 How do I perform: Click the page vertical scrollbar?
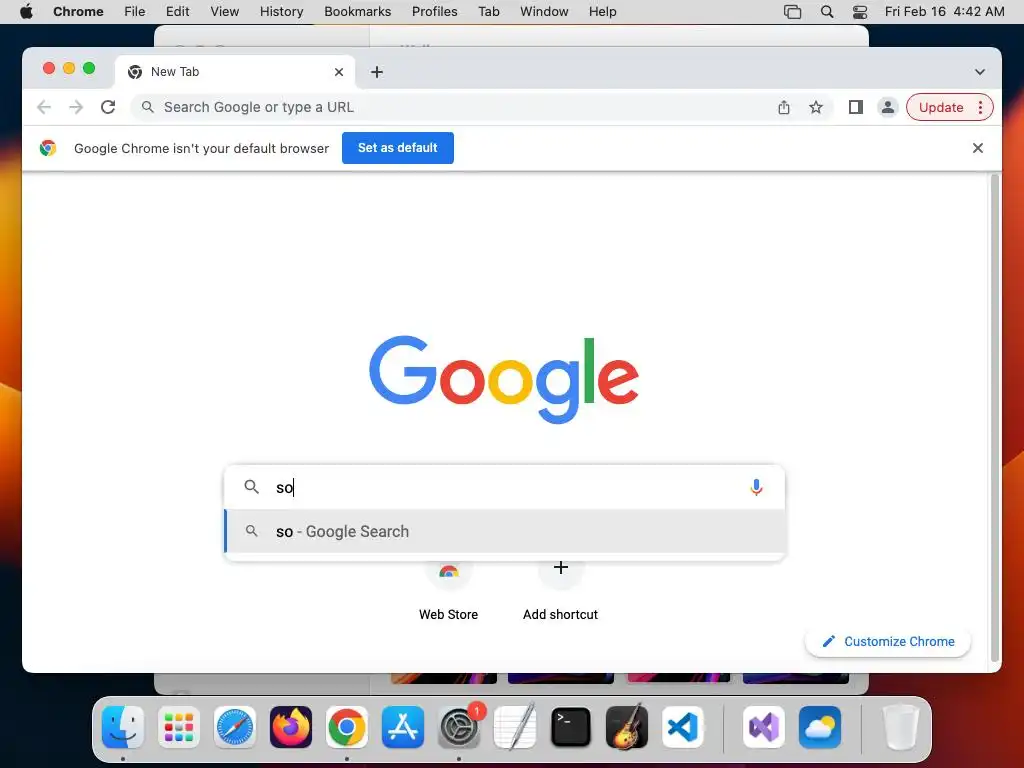pyautogui.click(x=995, y=418)
